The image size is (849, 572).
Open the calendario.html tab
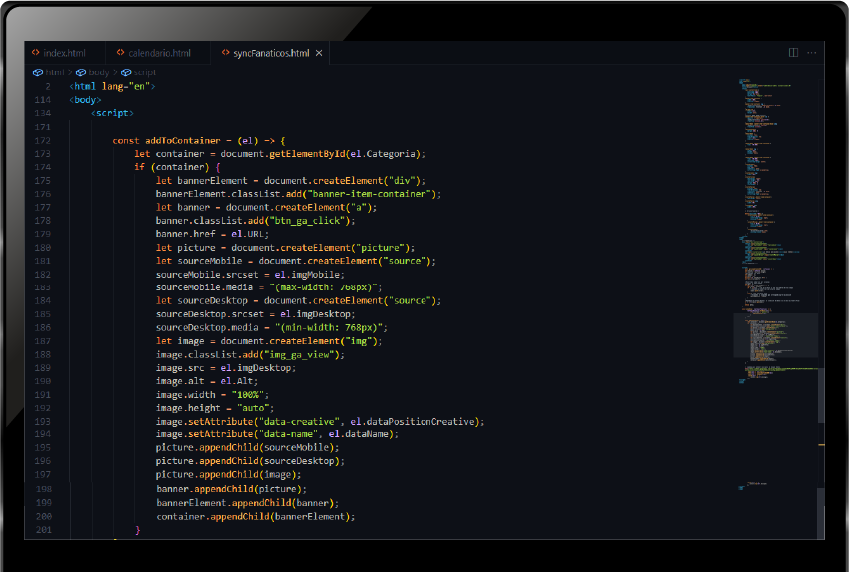[x=154, y=53]
